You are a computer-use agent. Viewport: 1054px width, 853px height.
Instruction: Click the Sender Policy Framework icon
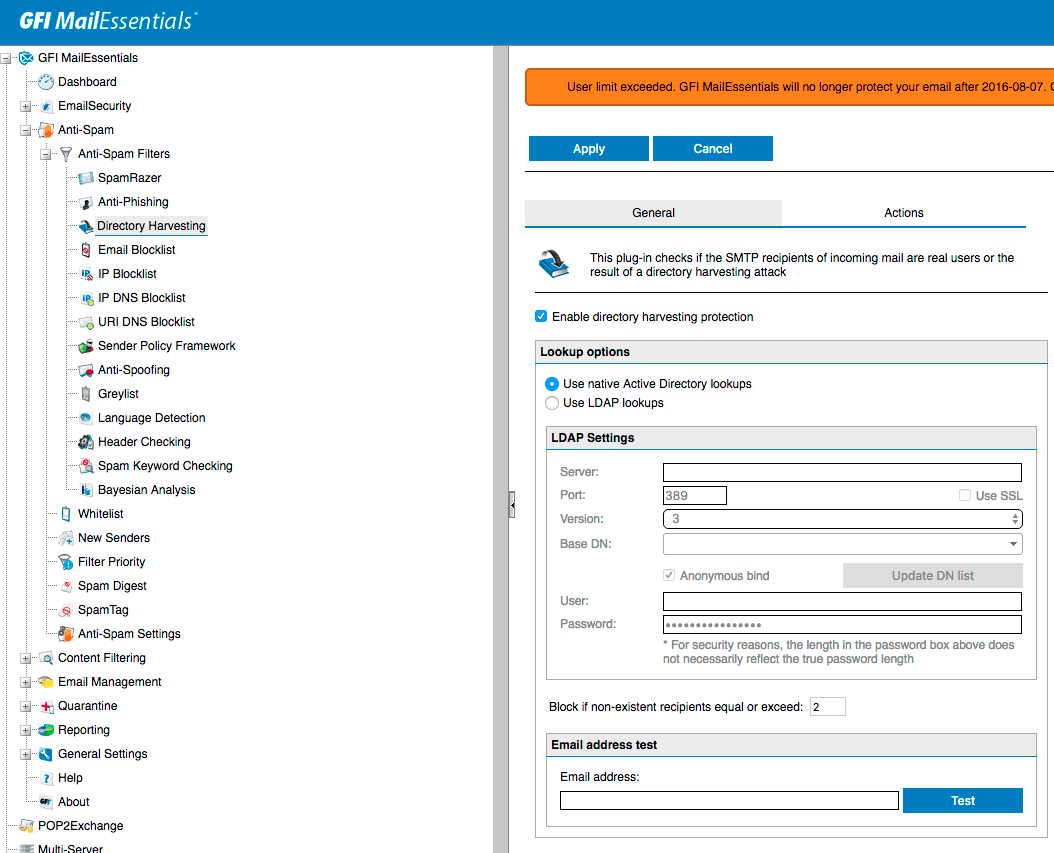pos(86,346)
